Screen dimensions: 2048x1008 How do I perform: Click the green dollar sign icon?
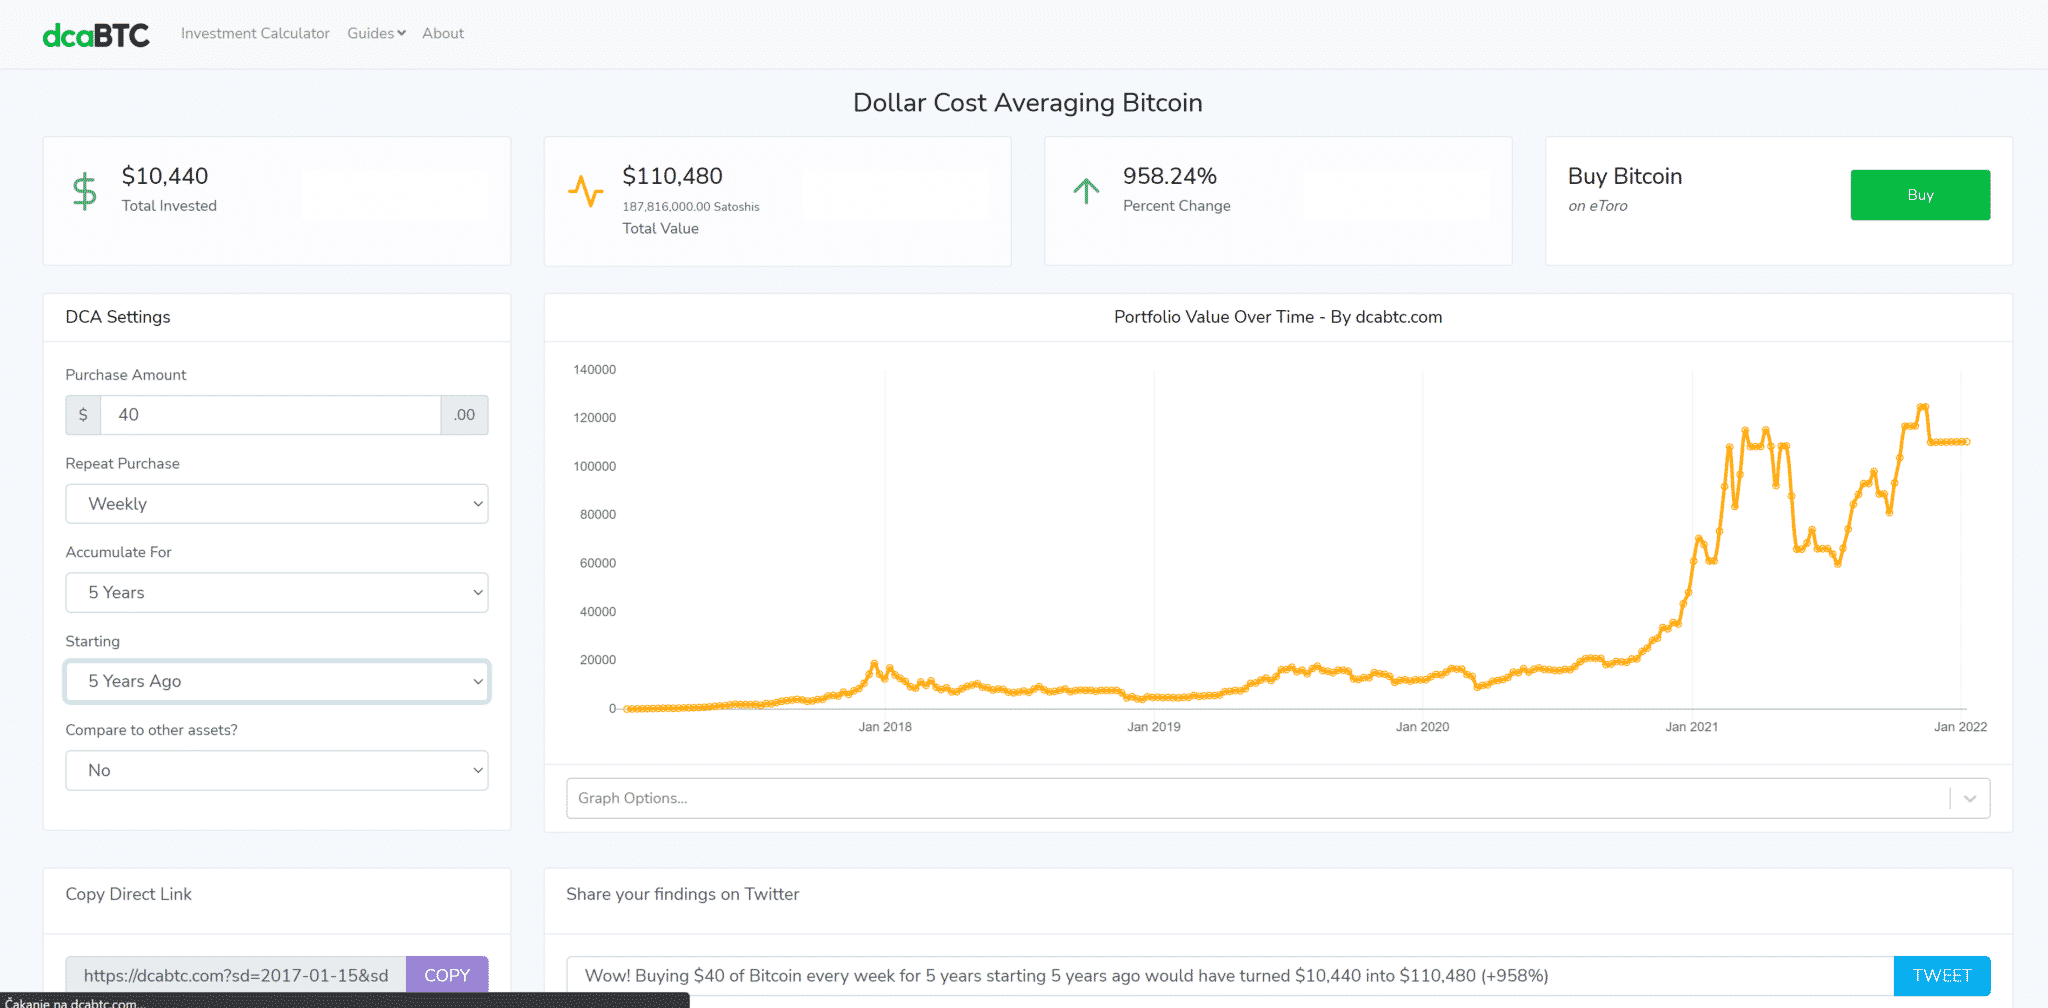coord(85,190)
